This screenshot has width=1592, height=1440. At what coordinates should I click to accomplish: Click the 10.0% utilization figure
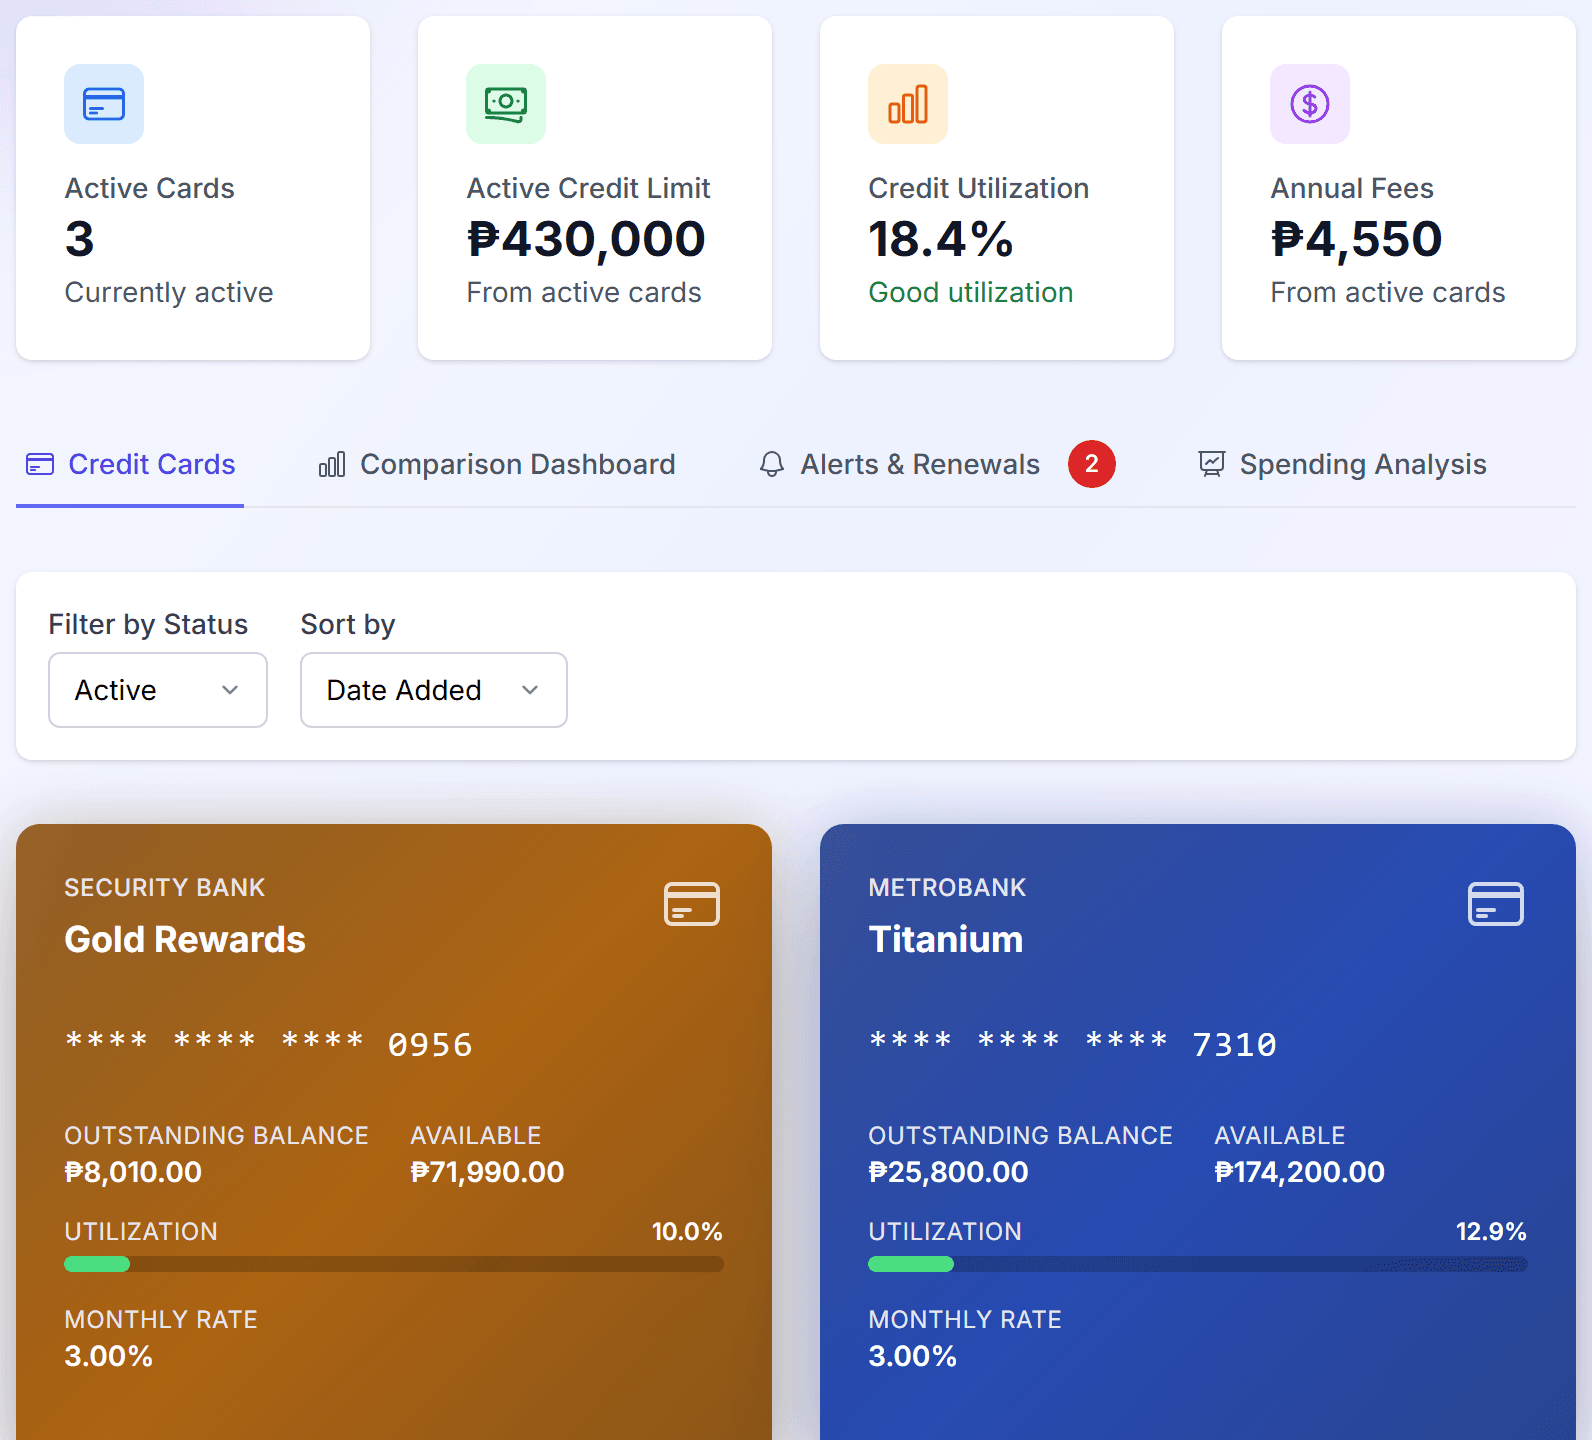687,1231
